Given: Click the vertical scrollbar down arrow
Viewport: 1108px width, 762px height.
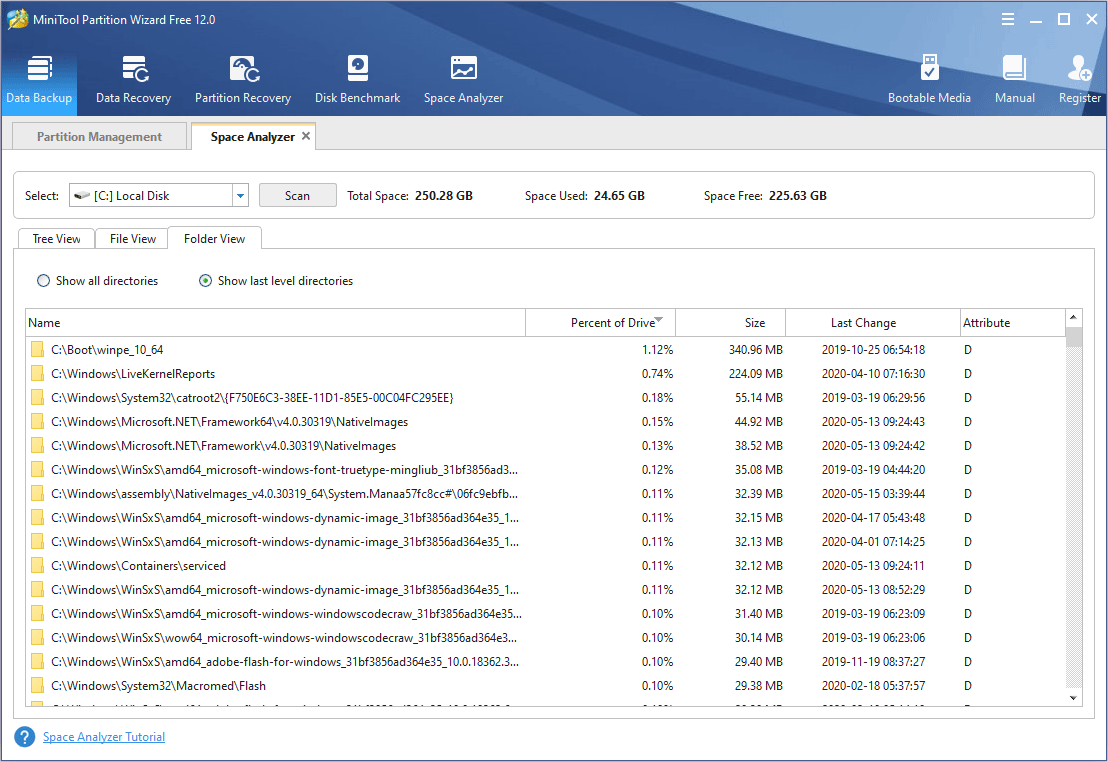Looking at the screenshot, I should point(1074,697).
